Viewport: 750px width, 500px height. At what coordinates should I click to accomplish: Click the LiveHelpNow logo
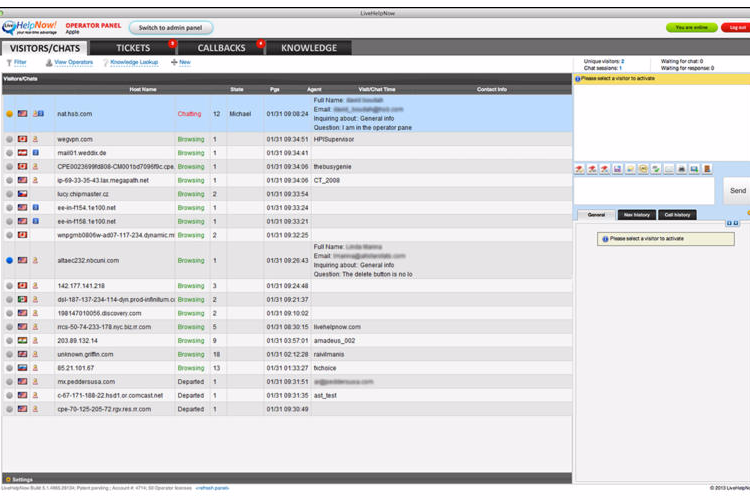point(30,27)
